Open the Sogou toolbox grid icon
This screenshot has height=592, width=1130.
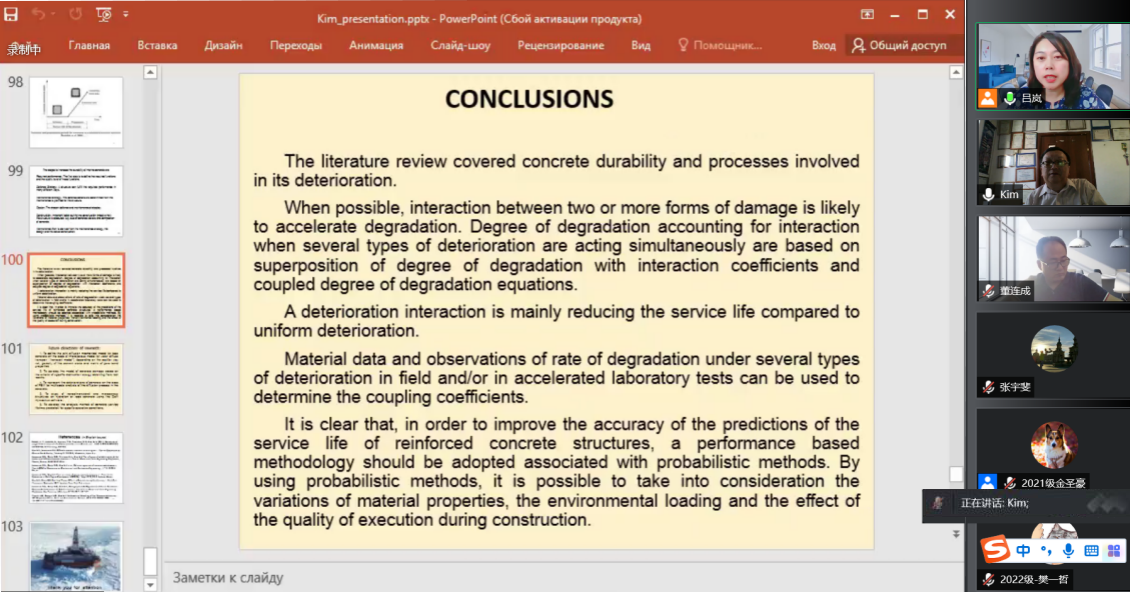point(1113,551)
